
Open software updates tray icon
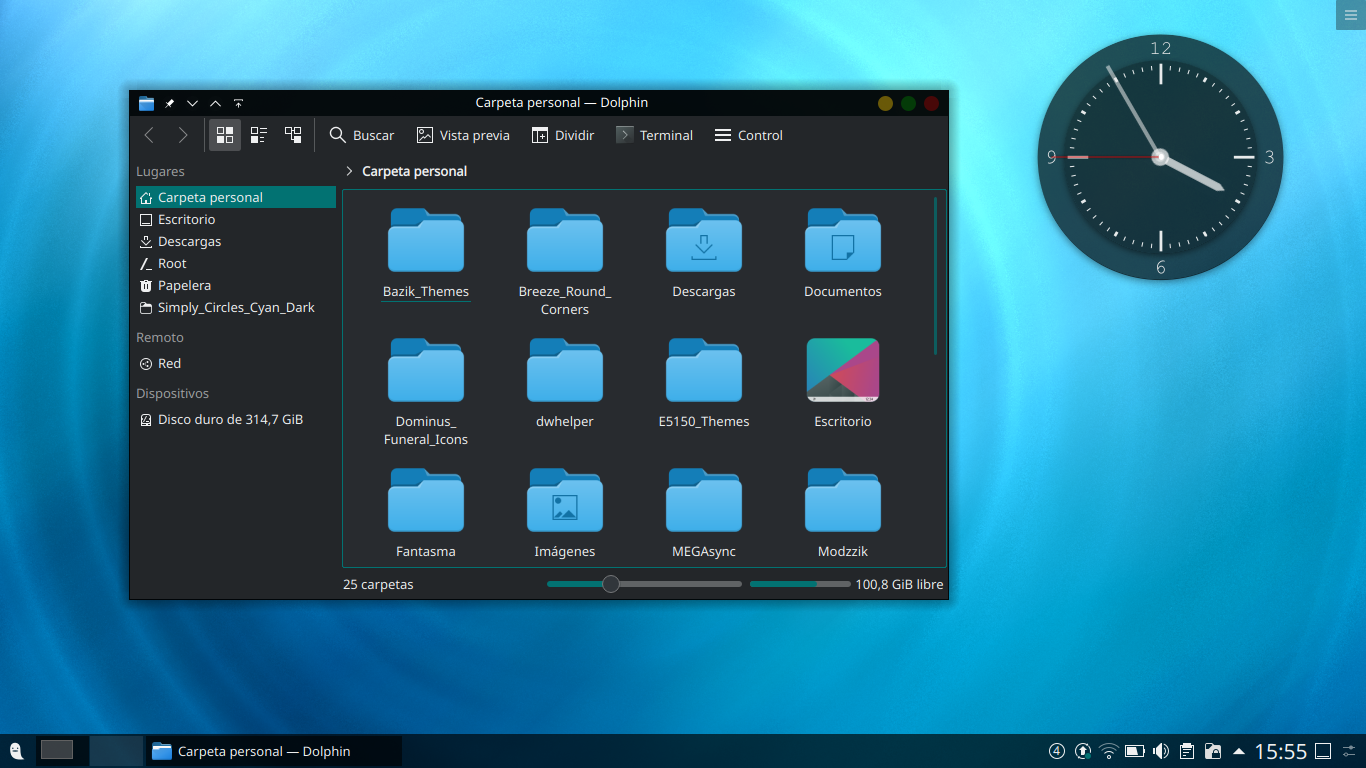[x=1083, y=751]
